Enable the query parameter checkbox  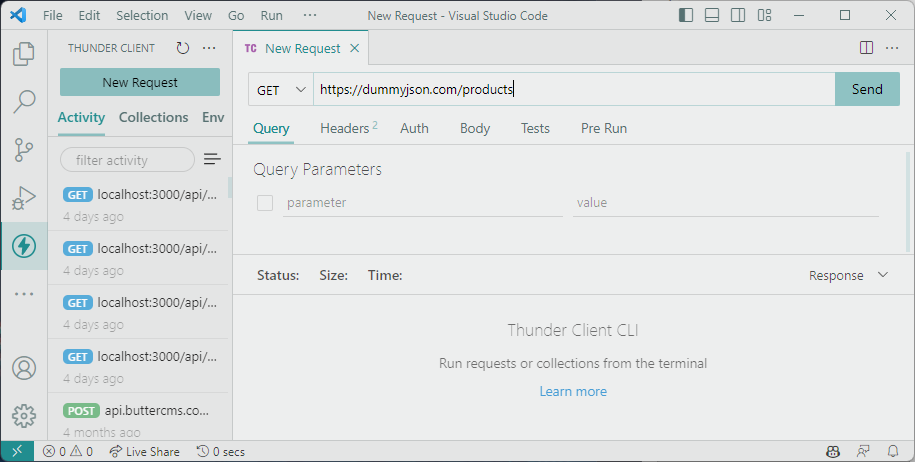click(265, 203)
